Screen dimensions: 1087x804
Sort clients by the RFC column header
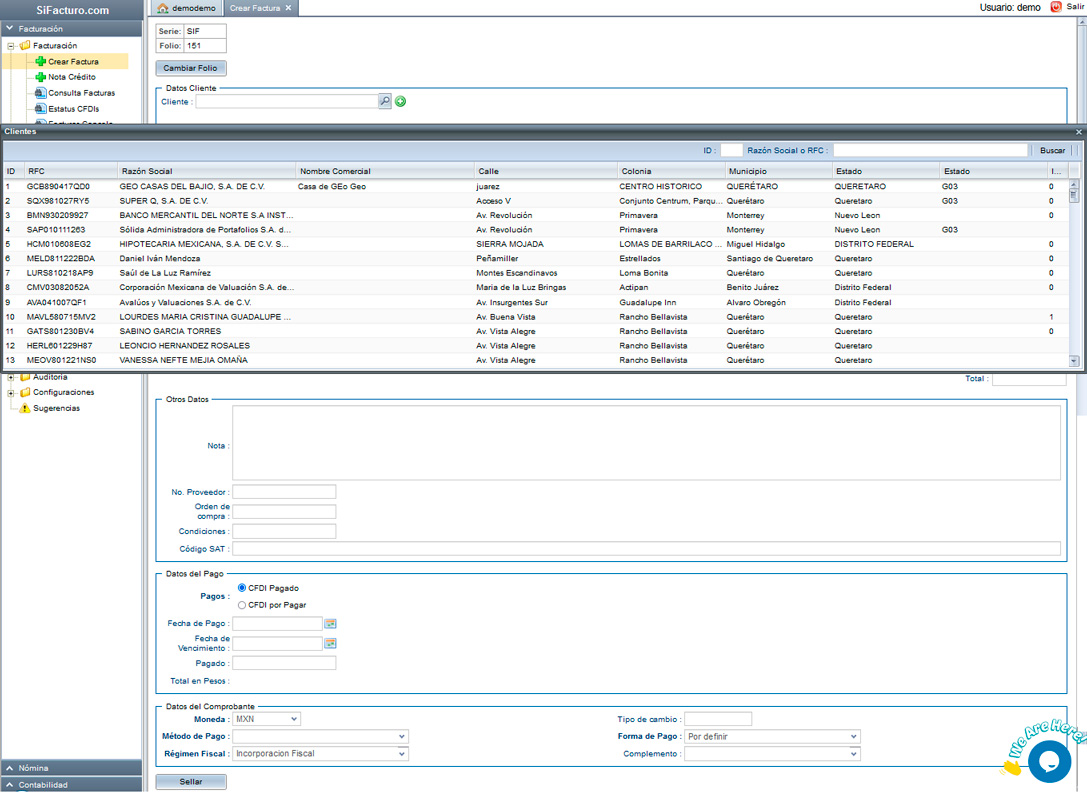[71, 171]
